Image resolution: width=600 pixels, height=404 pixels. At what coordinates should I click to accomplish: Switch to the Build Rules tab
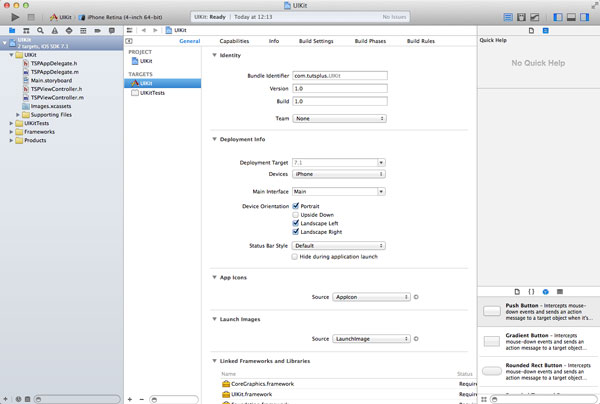point(421,41)
